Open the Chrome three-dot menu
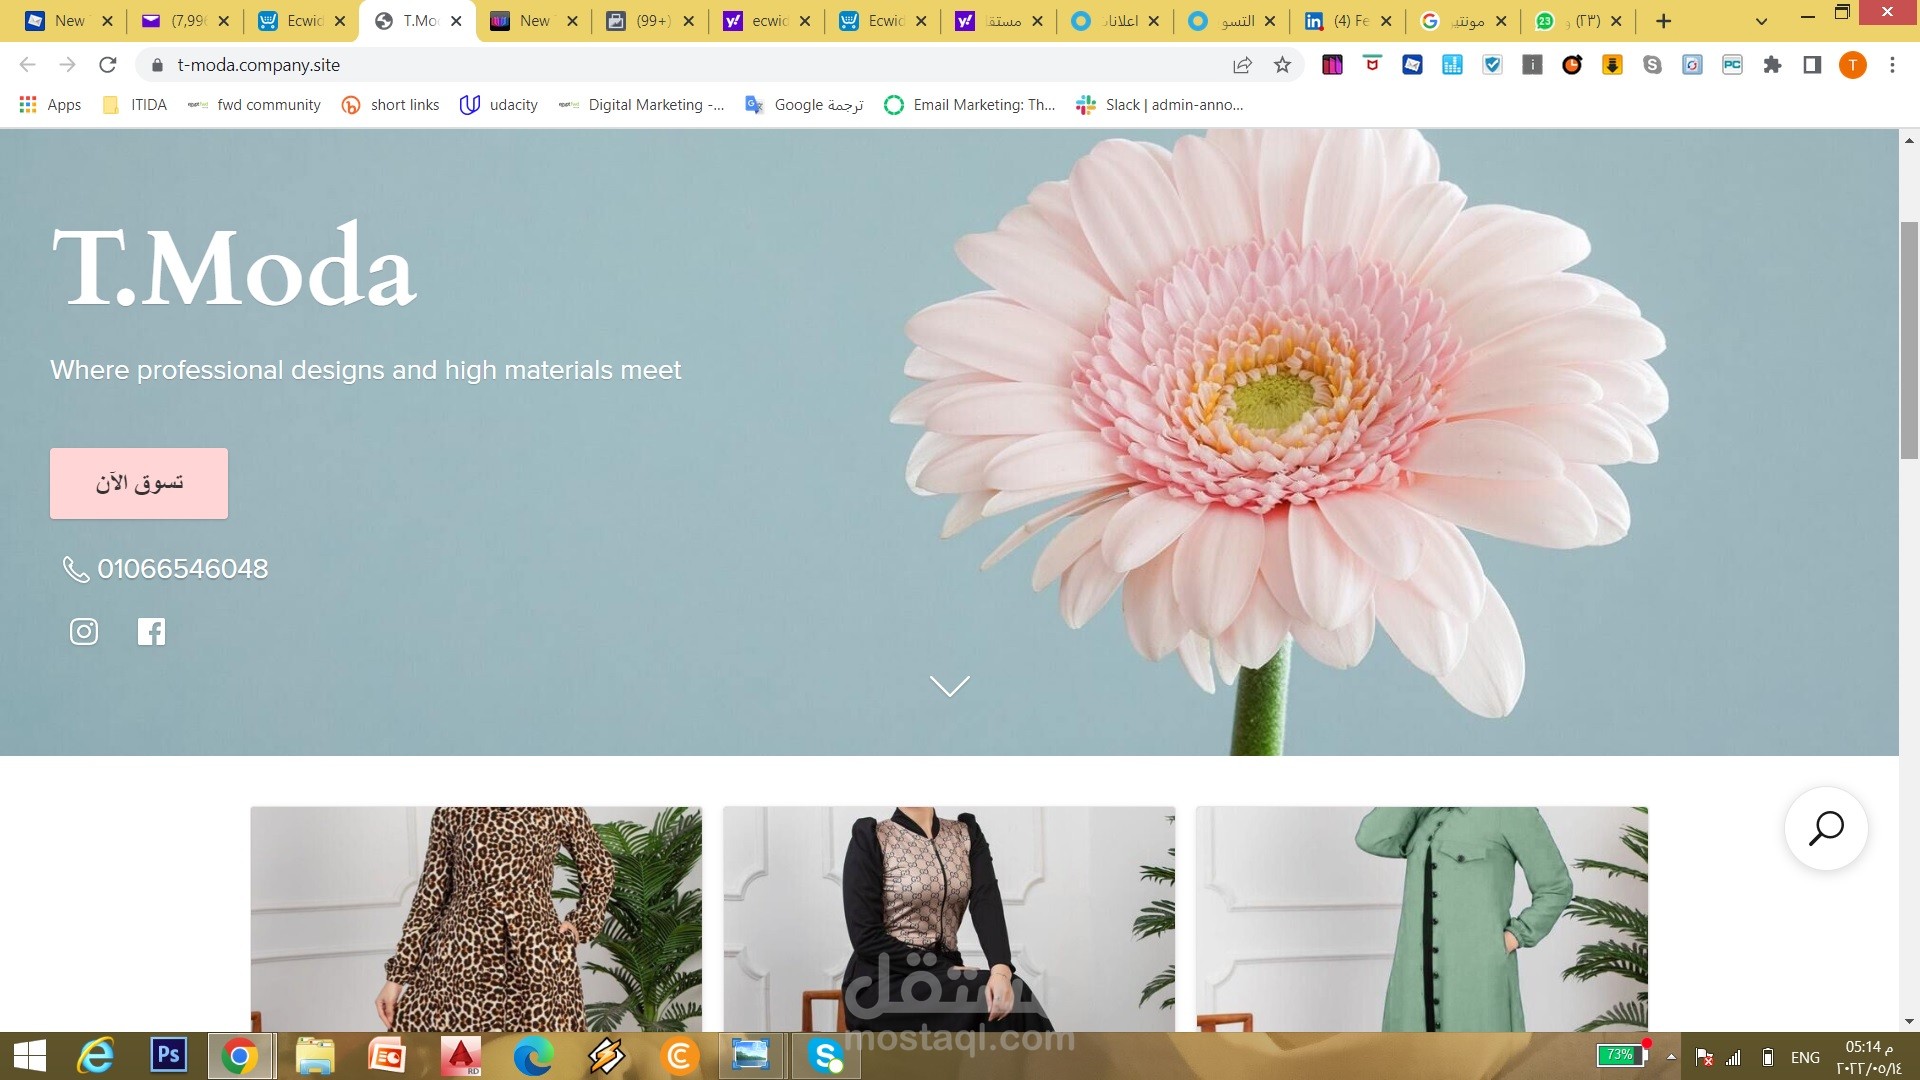 coord(1892,65)
